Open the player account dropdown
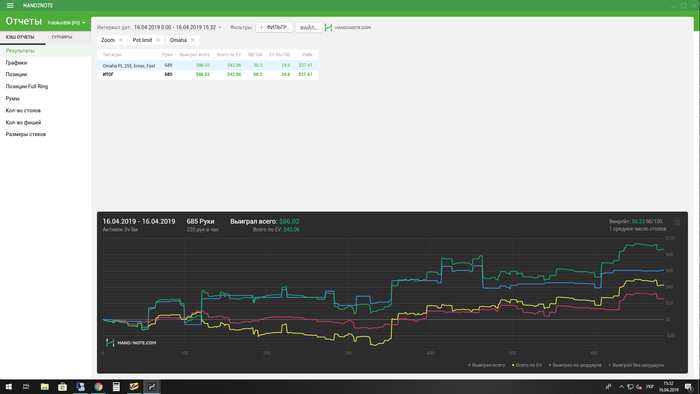The height and width of the screenshot is (394, 700). 67,23
